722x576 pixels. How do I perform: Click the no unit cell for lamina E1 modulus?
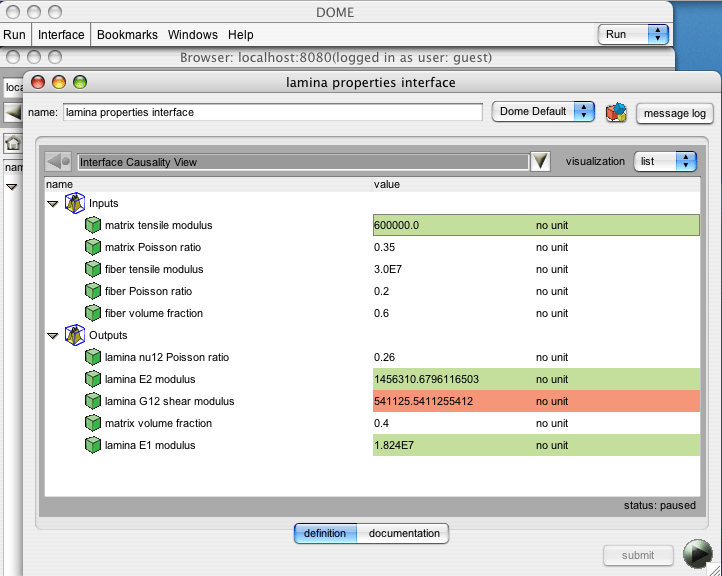552,445
